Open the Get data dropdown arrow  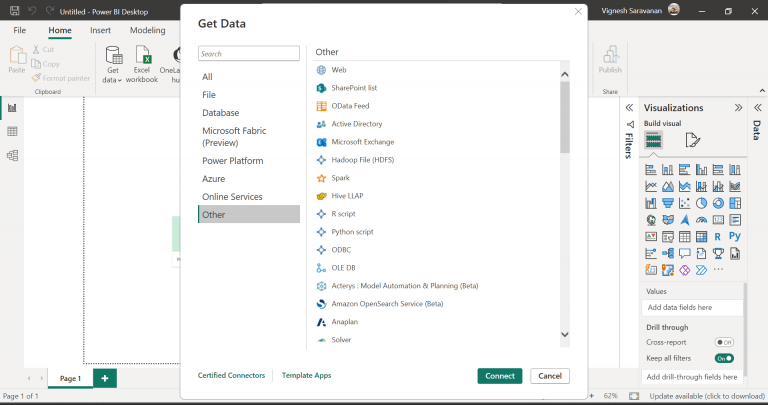[119, 80]
